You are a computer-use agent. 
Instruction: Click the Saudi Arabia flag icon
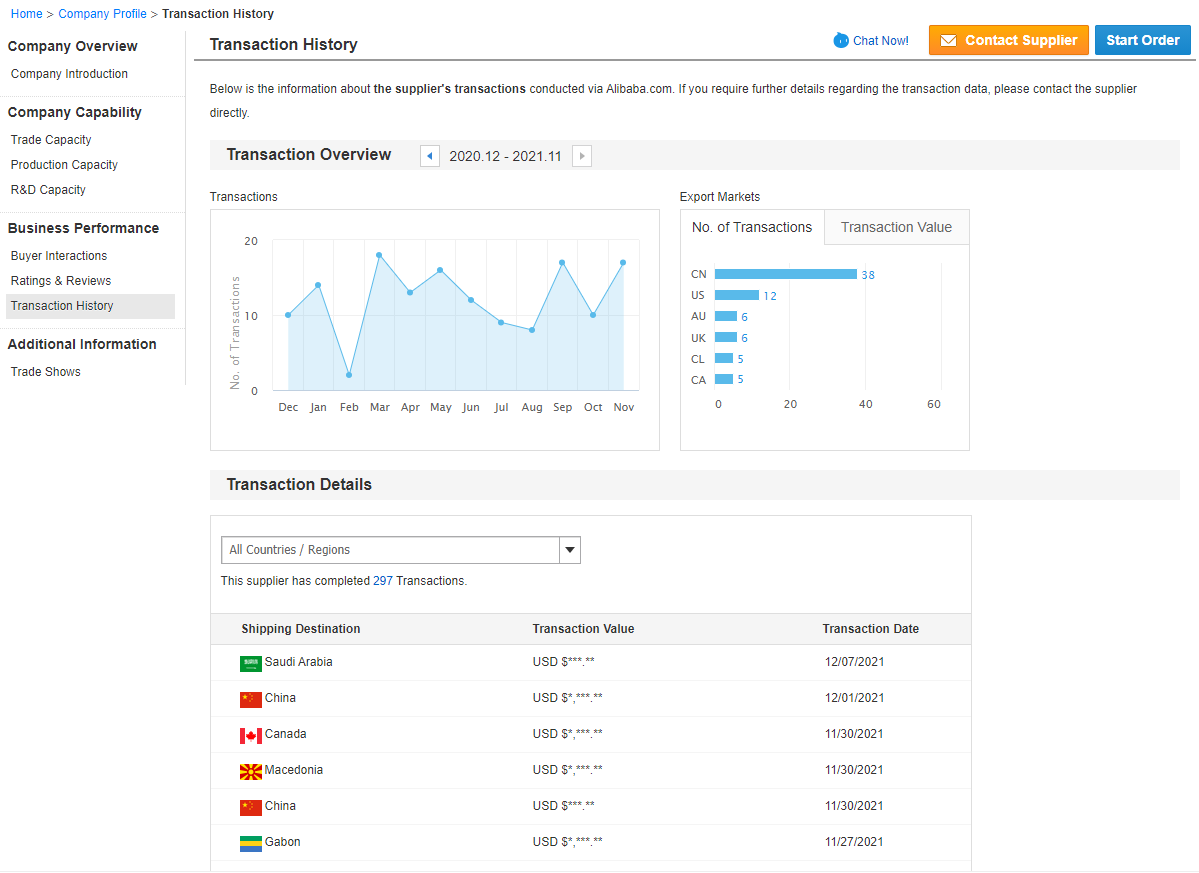pos(251,664)
